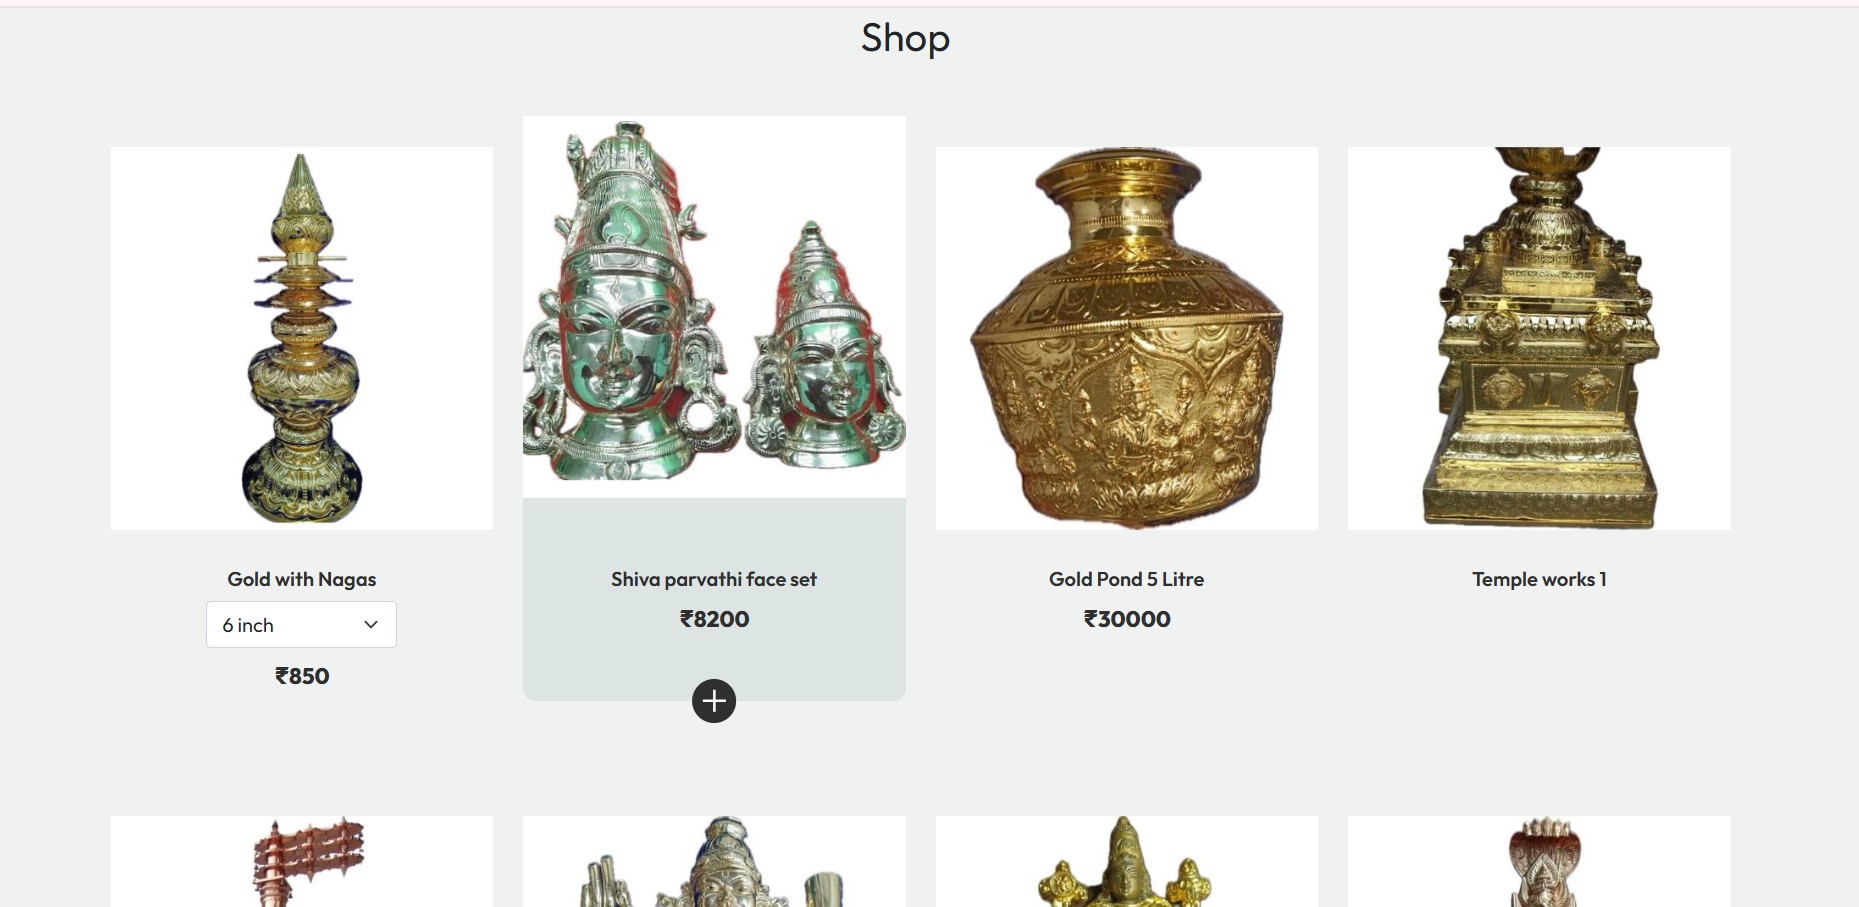This screenshot has height=907, width=1859.
Task: Click Temple works 1 title link
Action: click(x=1539, y=579)
